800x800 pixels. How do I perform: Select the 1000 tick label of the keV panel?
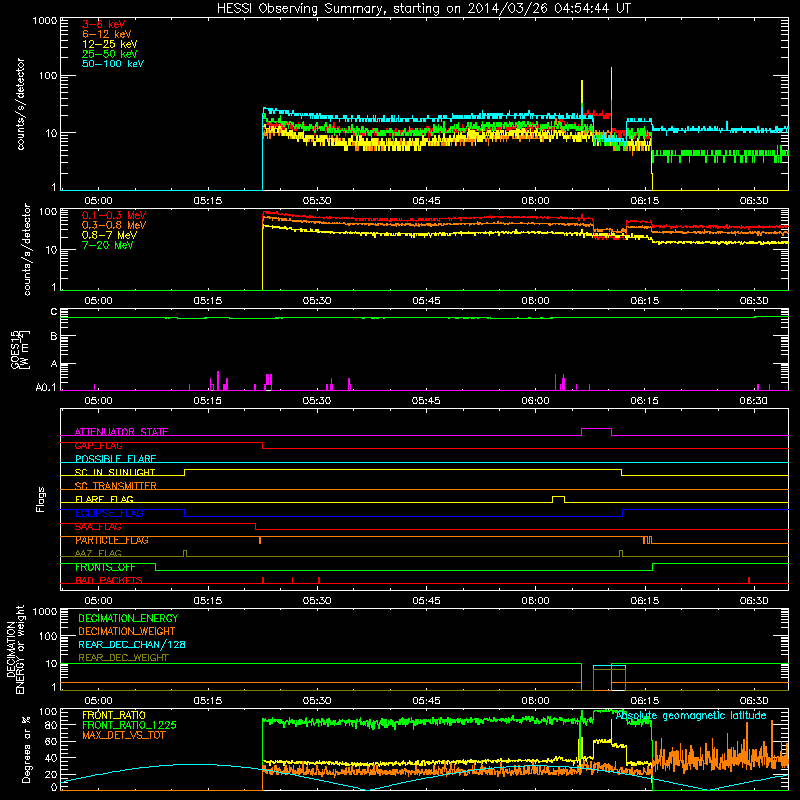(45, 21)
